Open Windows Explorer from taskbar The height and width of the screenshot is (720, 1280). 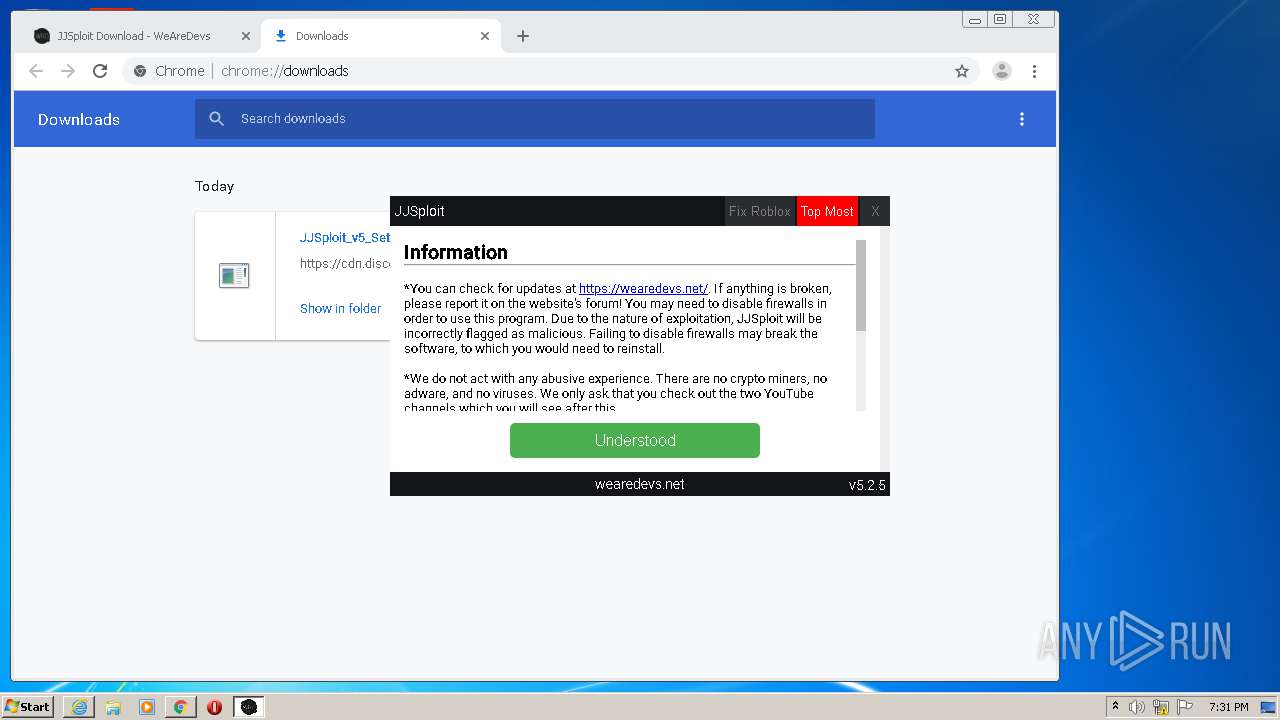click(113, 707)
